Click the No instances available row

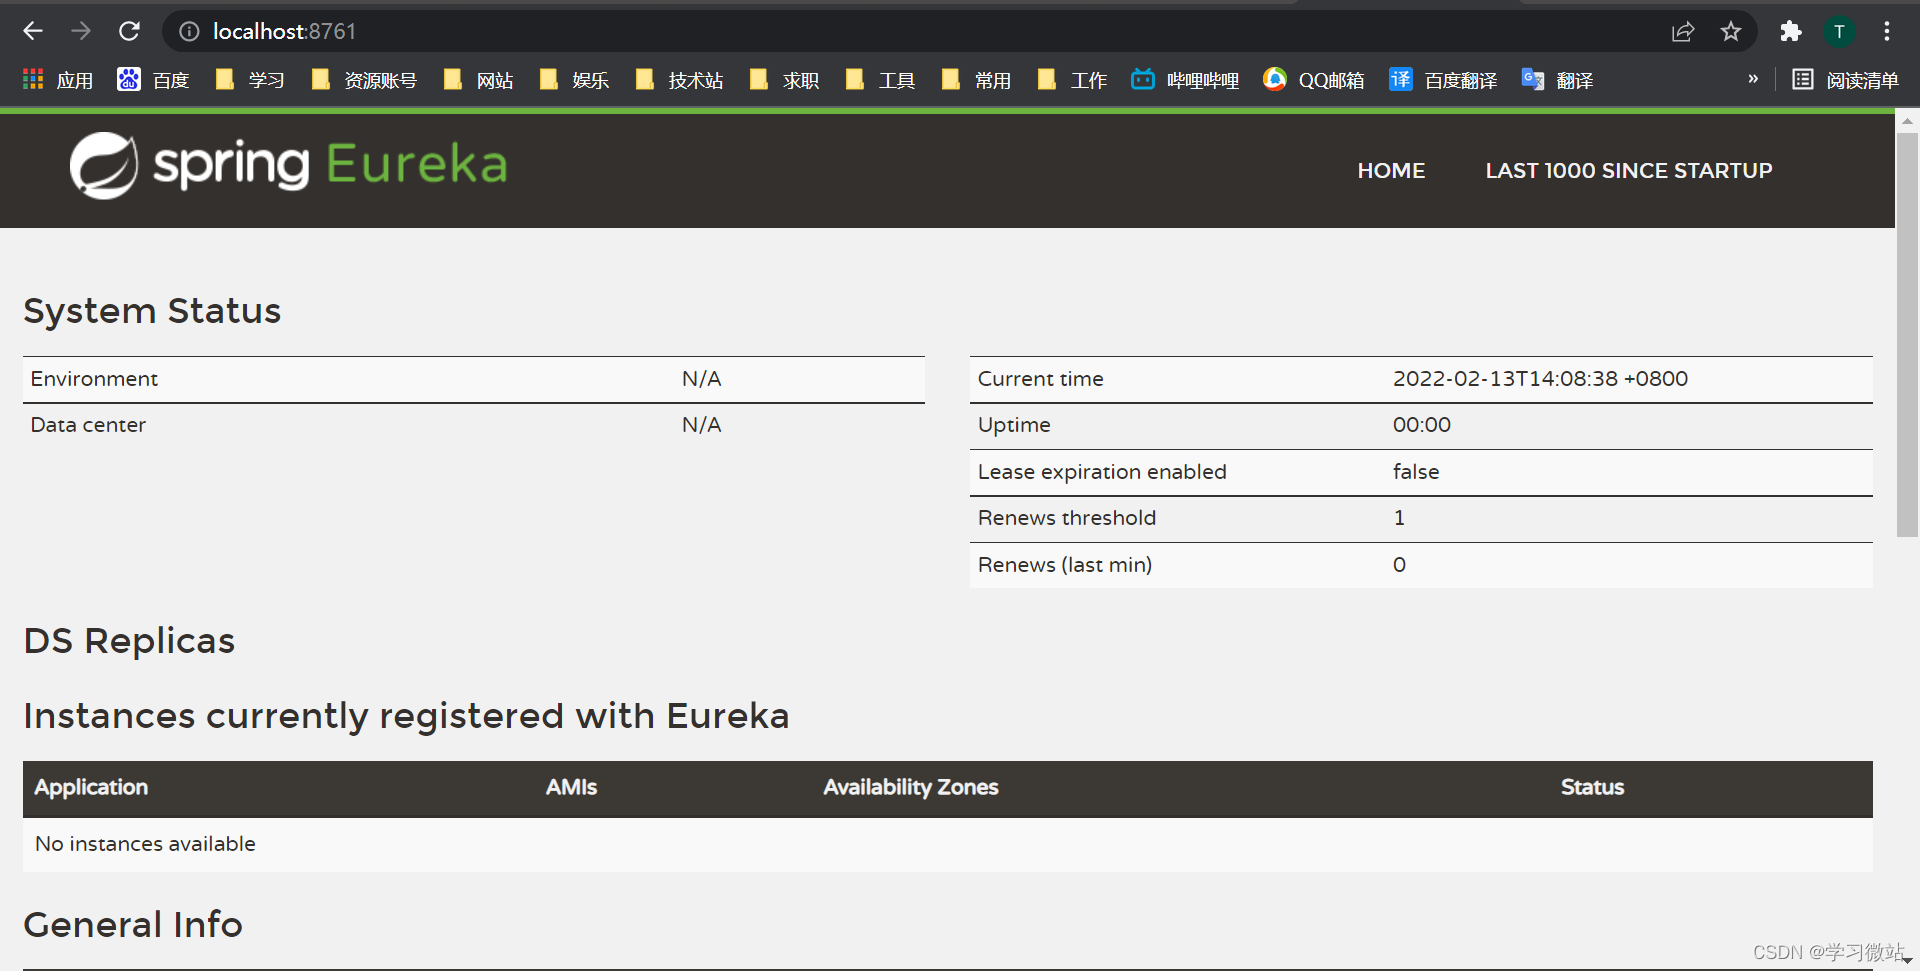(948, 845)
